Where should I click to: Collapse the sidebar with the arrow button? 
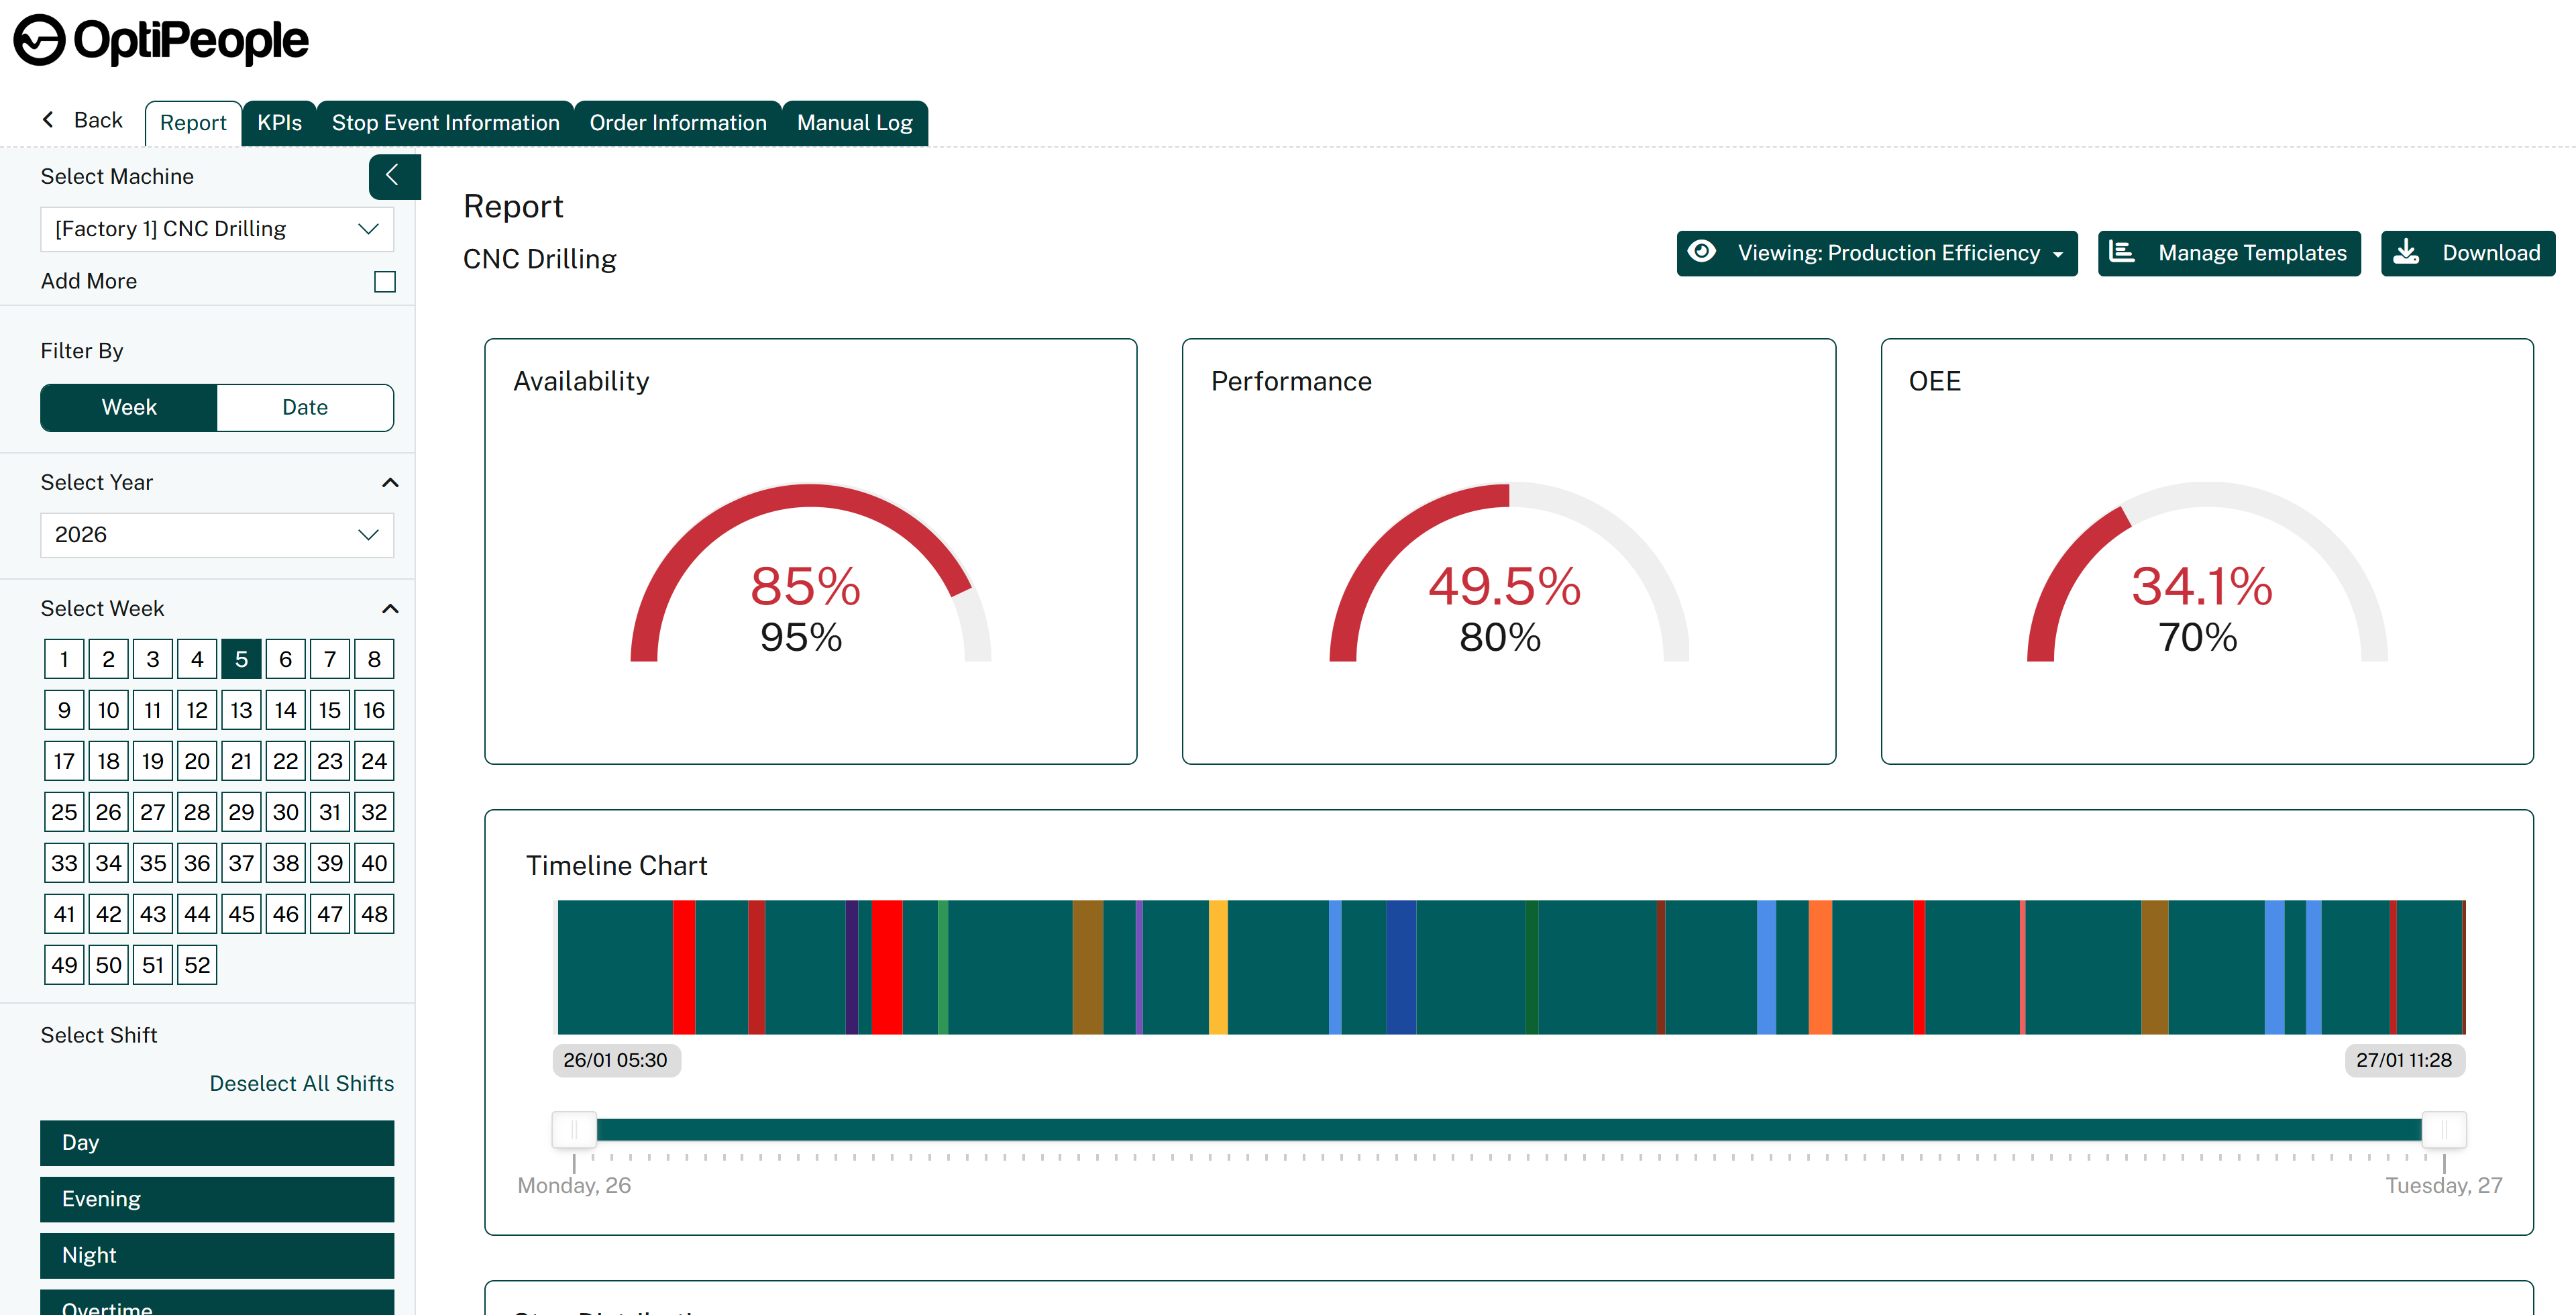[394, 176]
